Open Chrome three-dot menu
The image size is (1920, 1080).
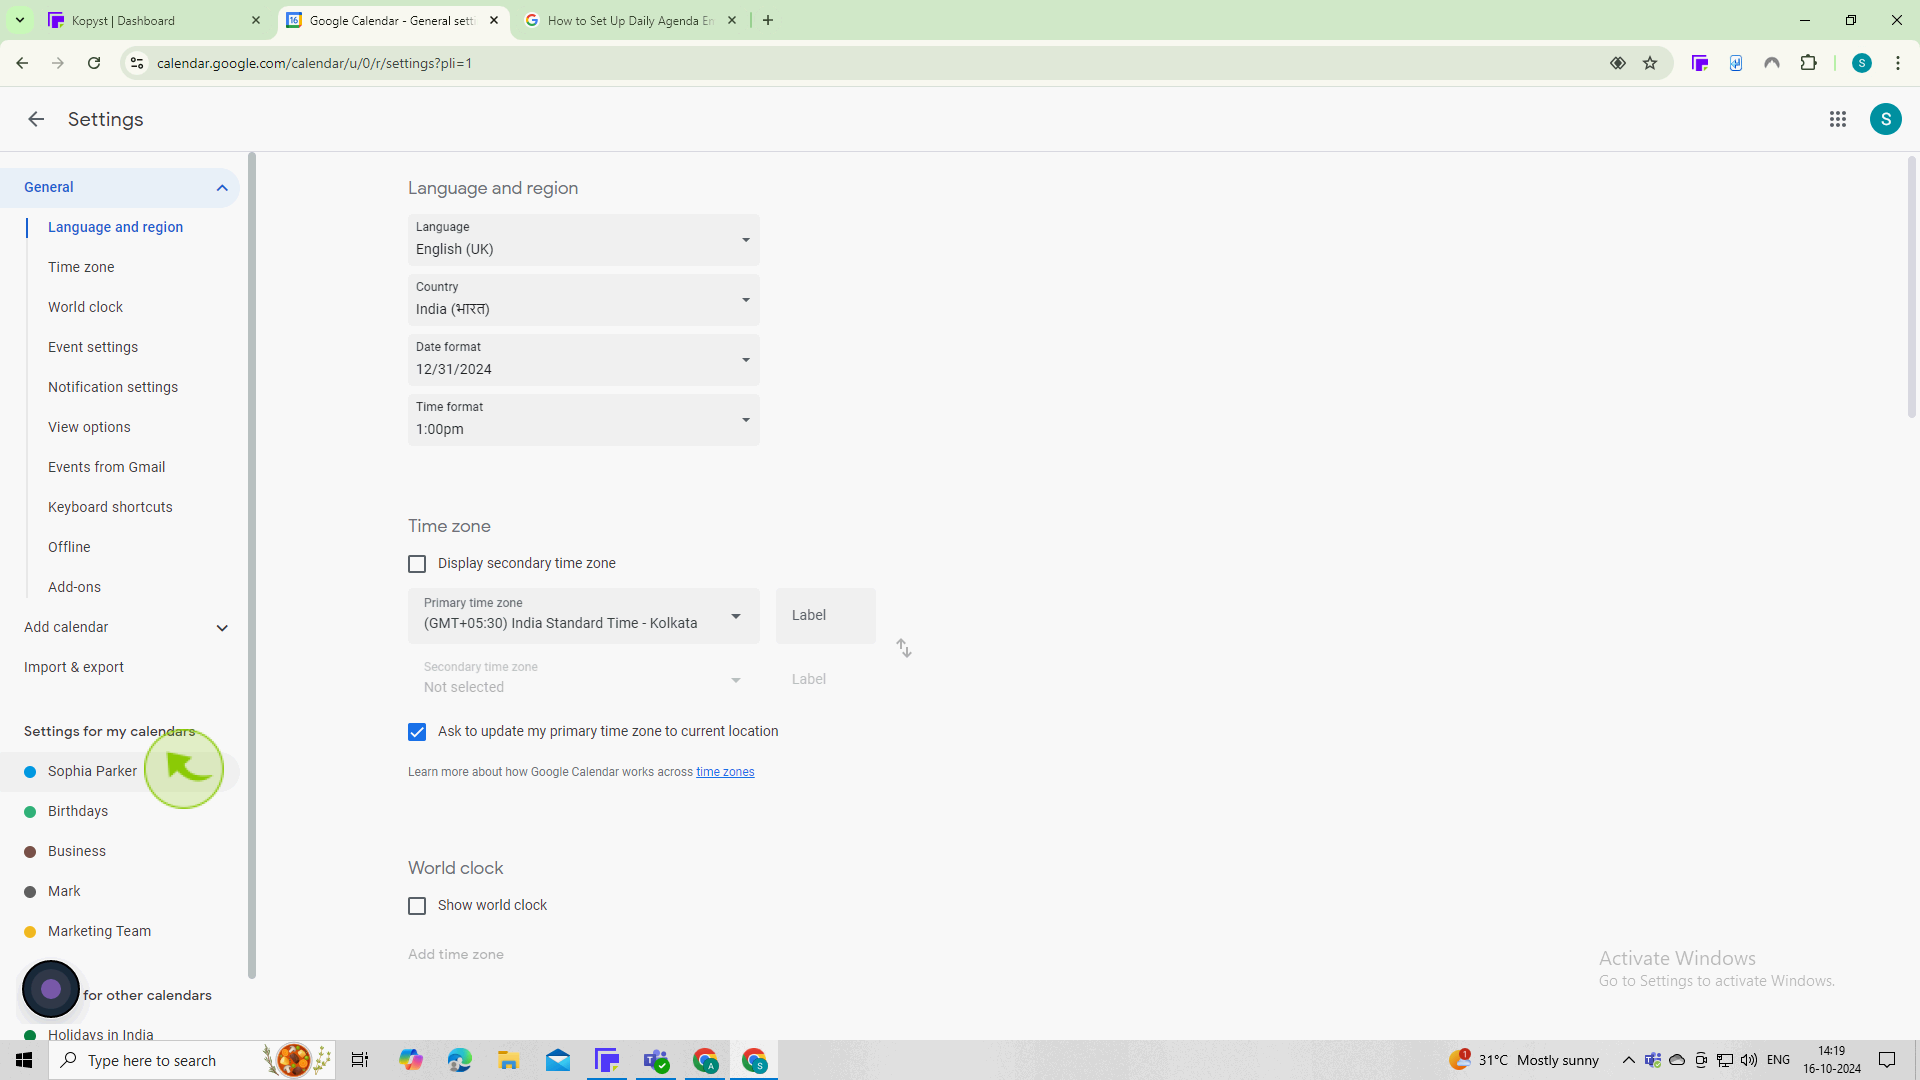pos(1897,63)
